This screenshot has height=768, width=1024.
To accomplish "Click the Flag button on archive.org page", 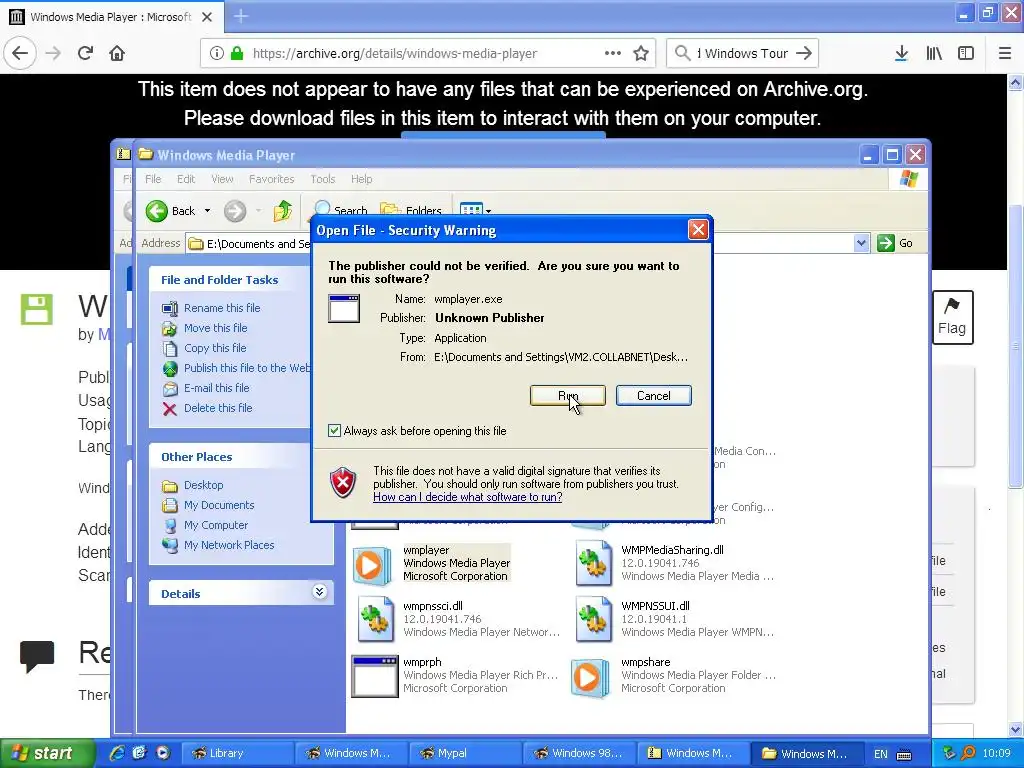I will click(x=952, y=317).
